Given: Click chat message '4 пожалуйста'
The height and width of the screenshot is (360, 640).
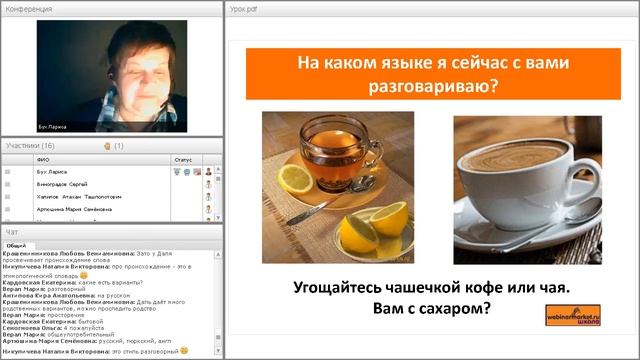Looking at the screenshot, I should pos(84,328).
